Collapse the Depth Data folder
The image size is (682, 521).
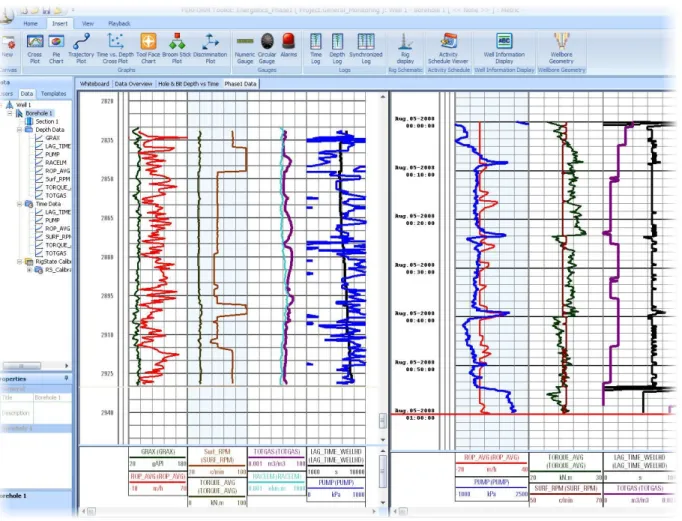[19, 130]
